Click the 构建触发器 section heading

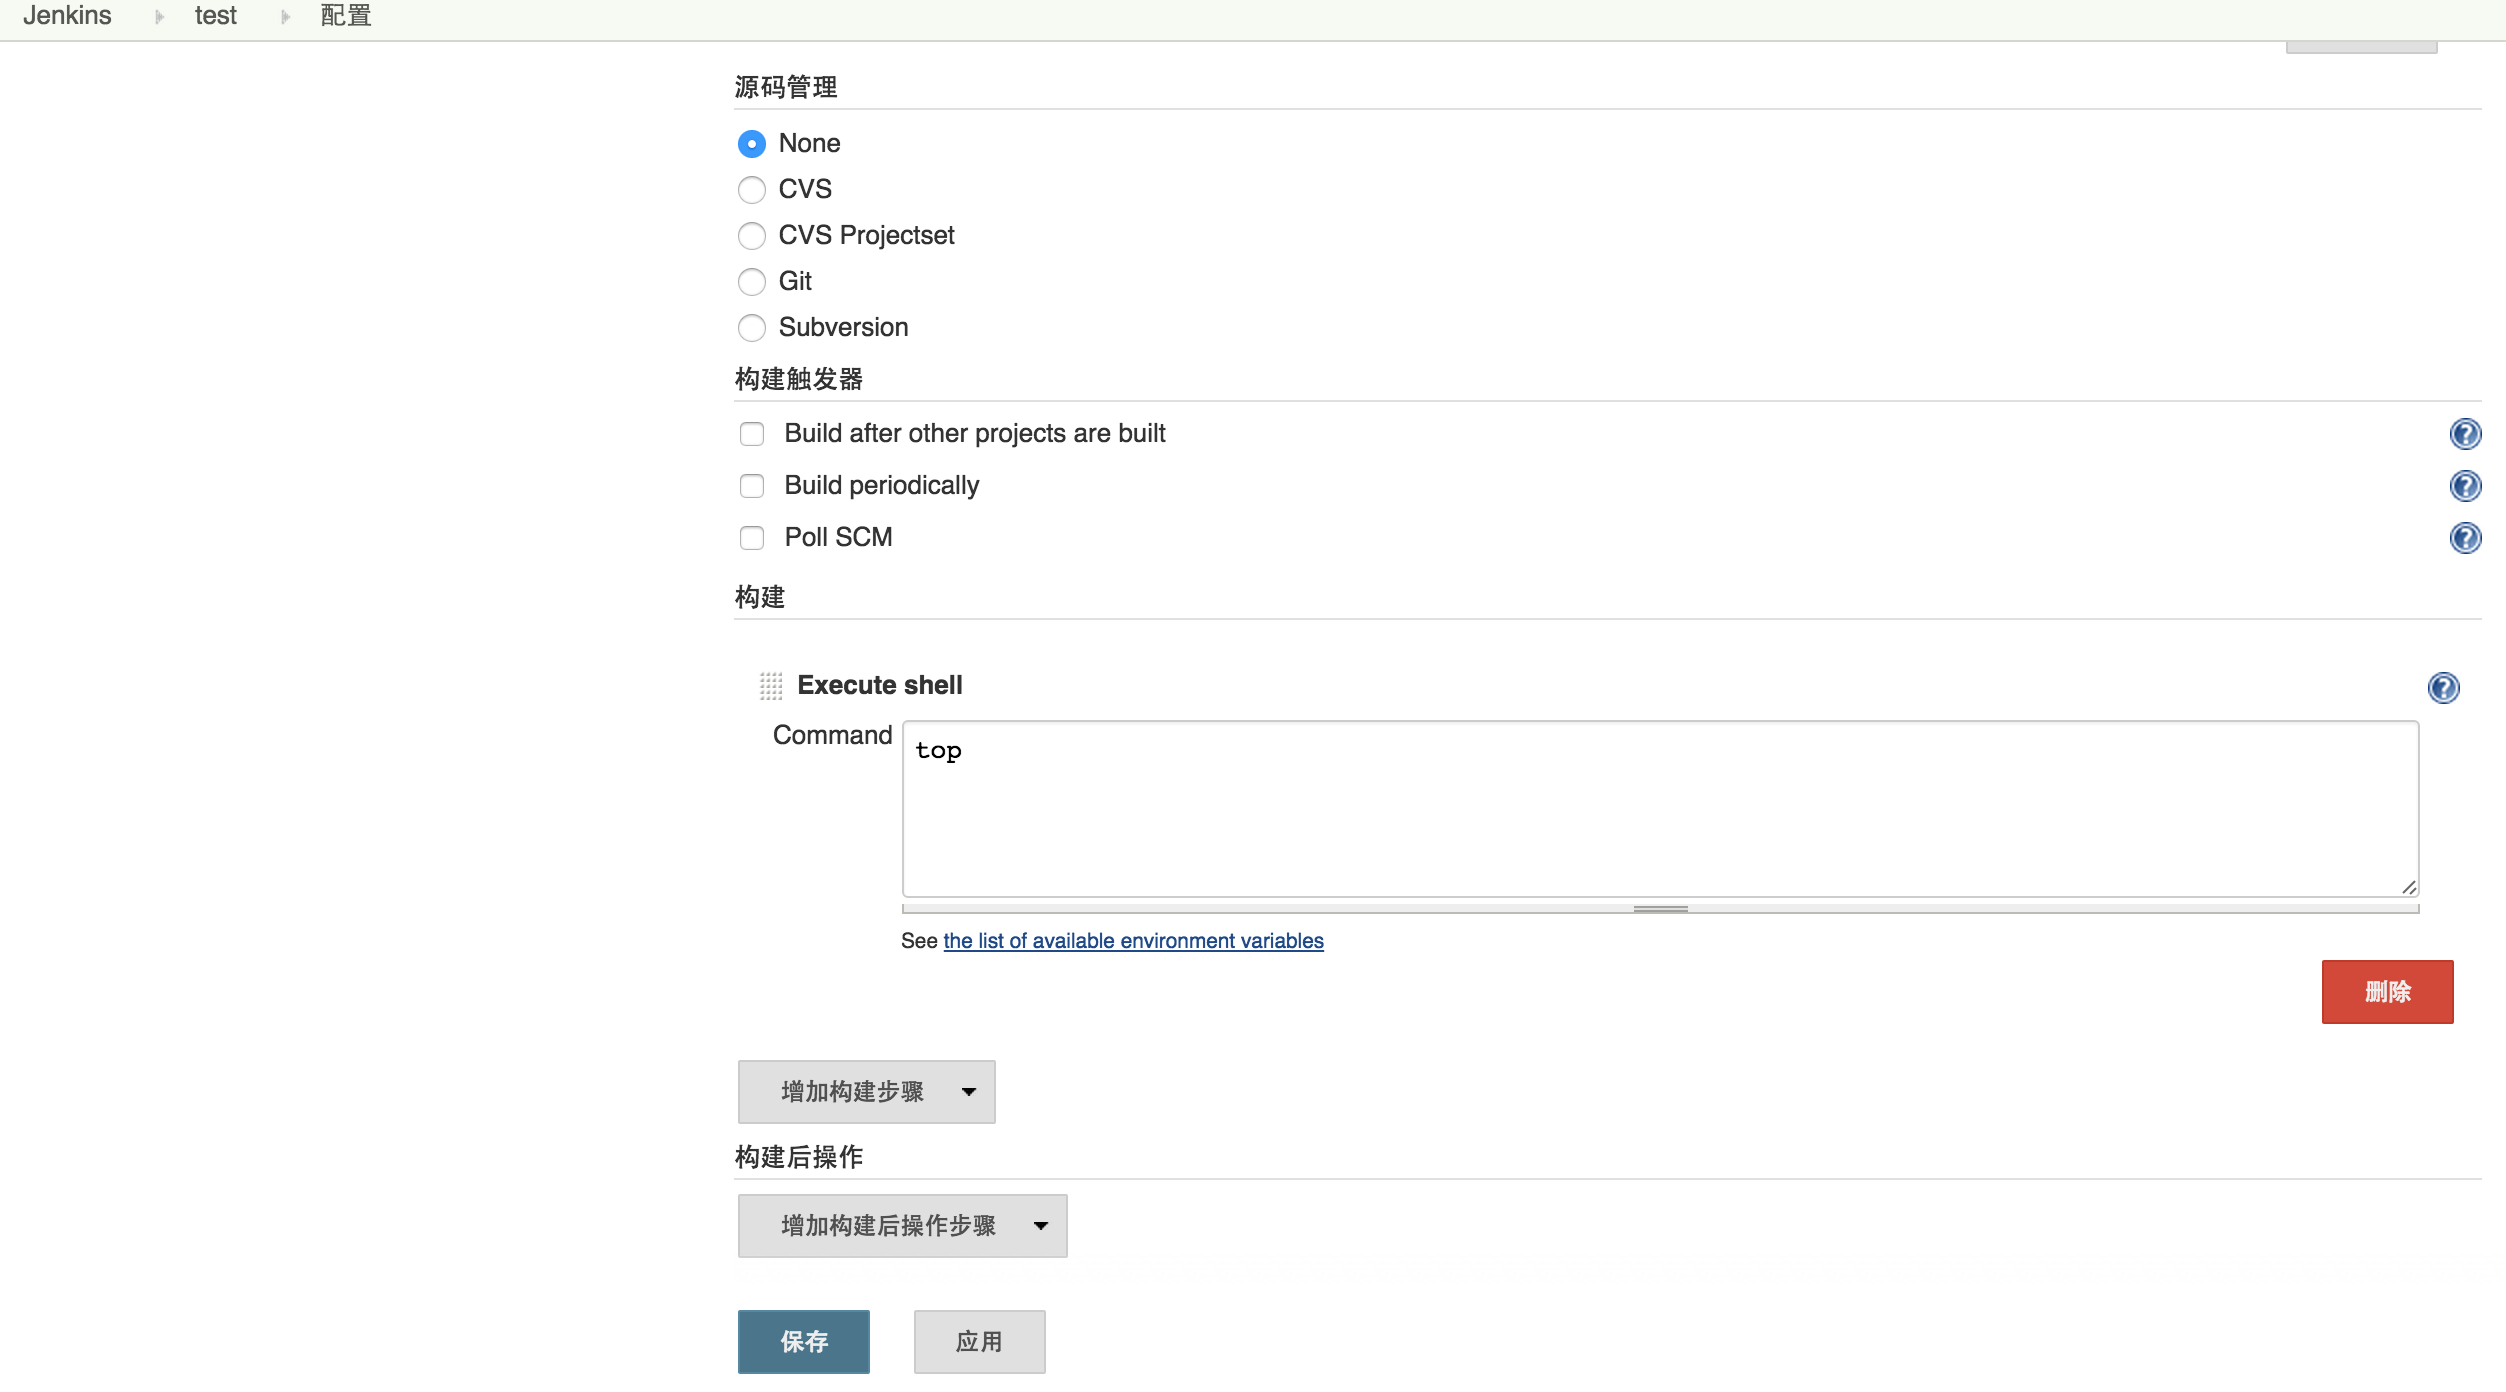[799, 379]
